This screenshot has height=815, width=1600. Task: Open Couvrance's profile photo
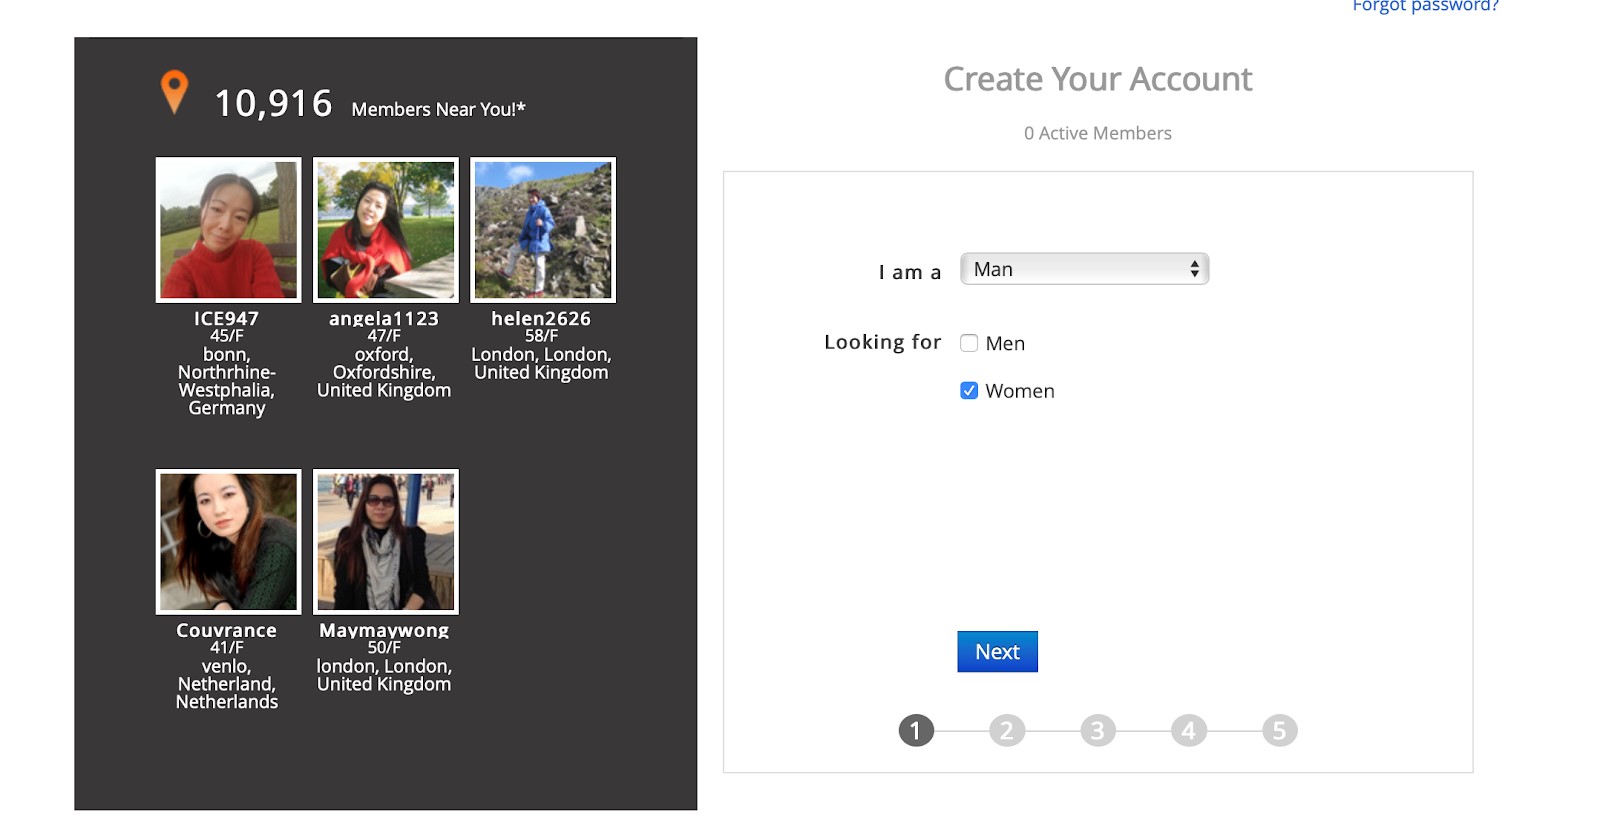pyautogui.click(x=229, y=542)
